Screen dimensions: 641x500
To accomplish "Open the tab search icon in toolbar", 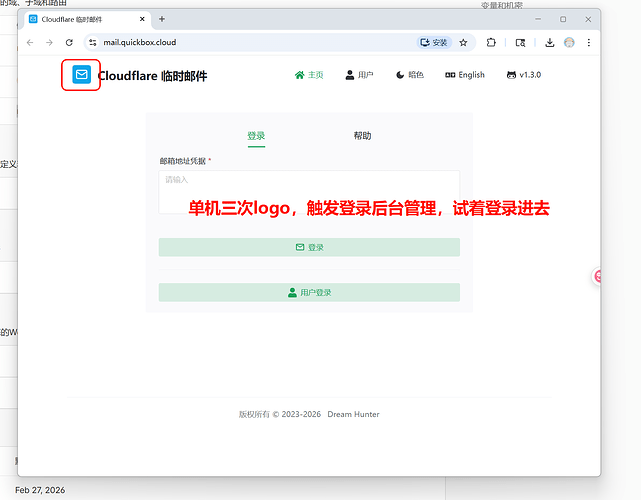I will pyautogui.click(x=520, y=43).
